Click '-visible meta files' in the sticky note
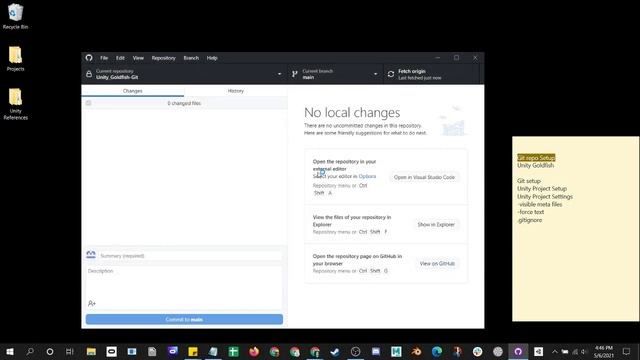 [540, 204]
